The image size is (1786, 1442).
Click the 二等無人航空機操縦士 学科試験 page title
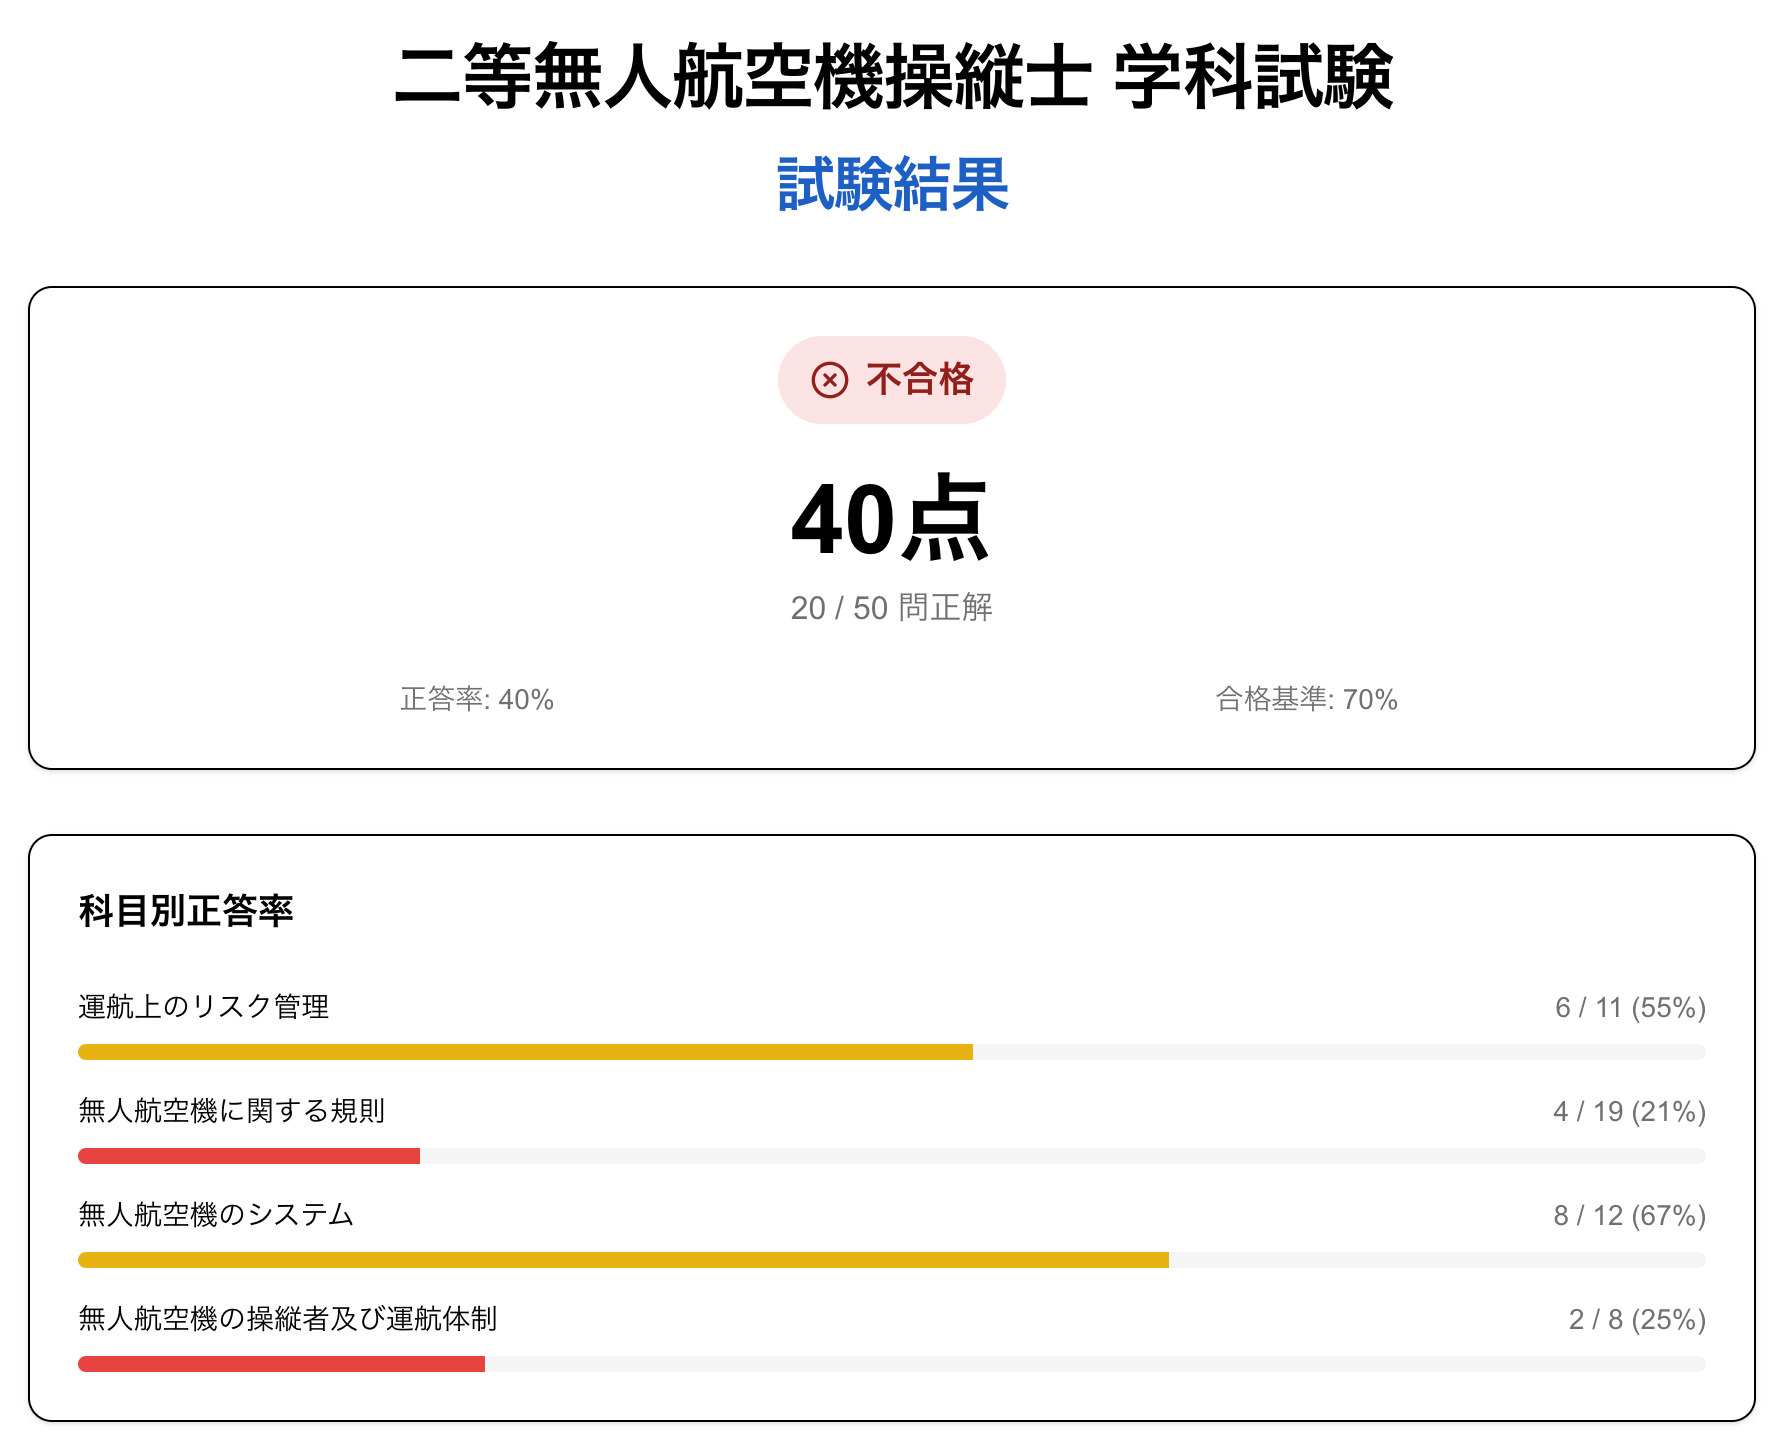pos(892,77)
